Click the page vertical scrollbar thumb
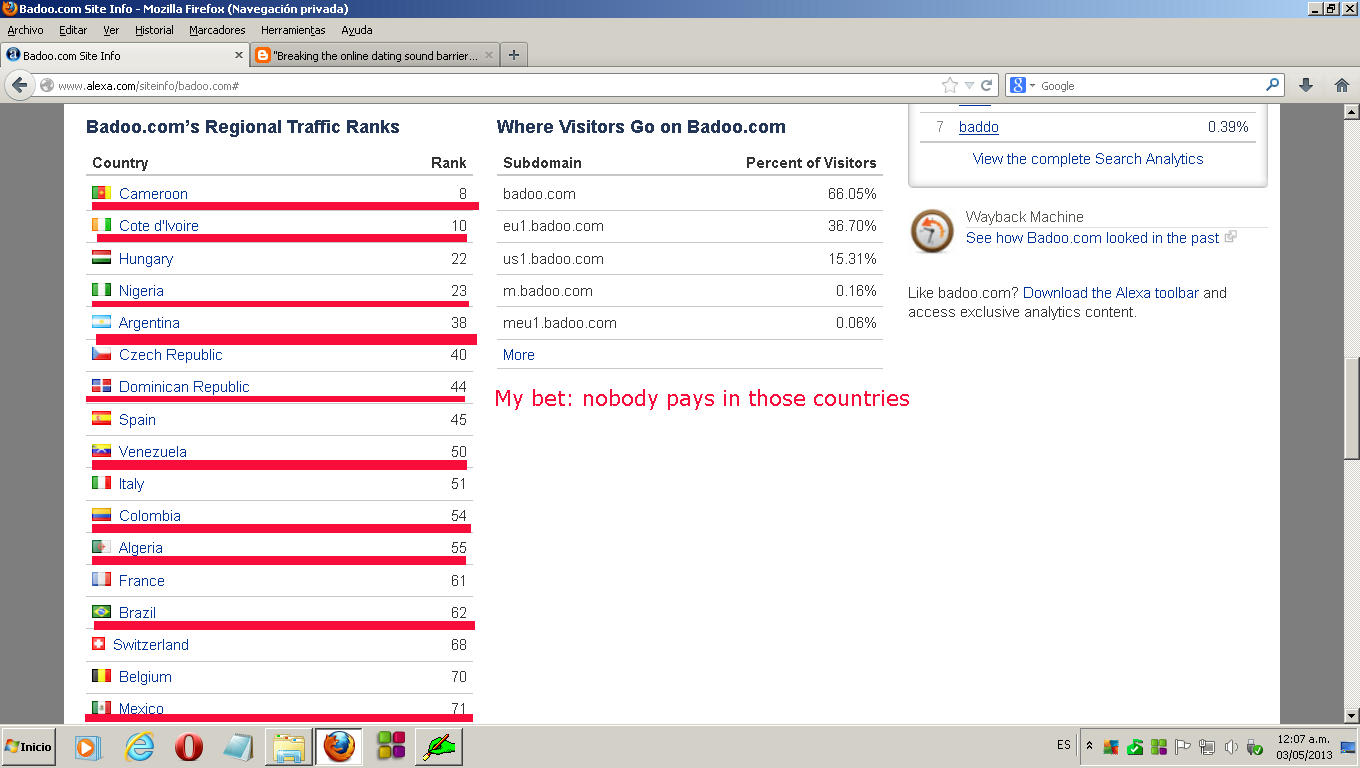 pyautogui.click(x=1351, y=407)
